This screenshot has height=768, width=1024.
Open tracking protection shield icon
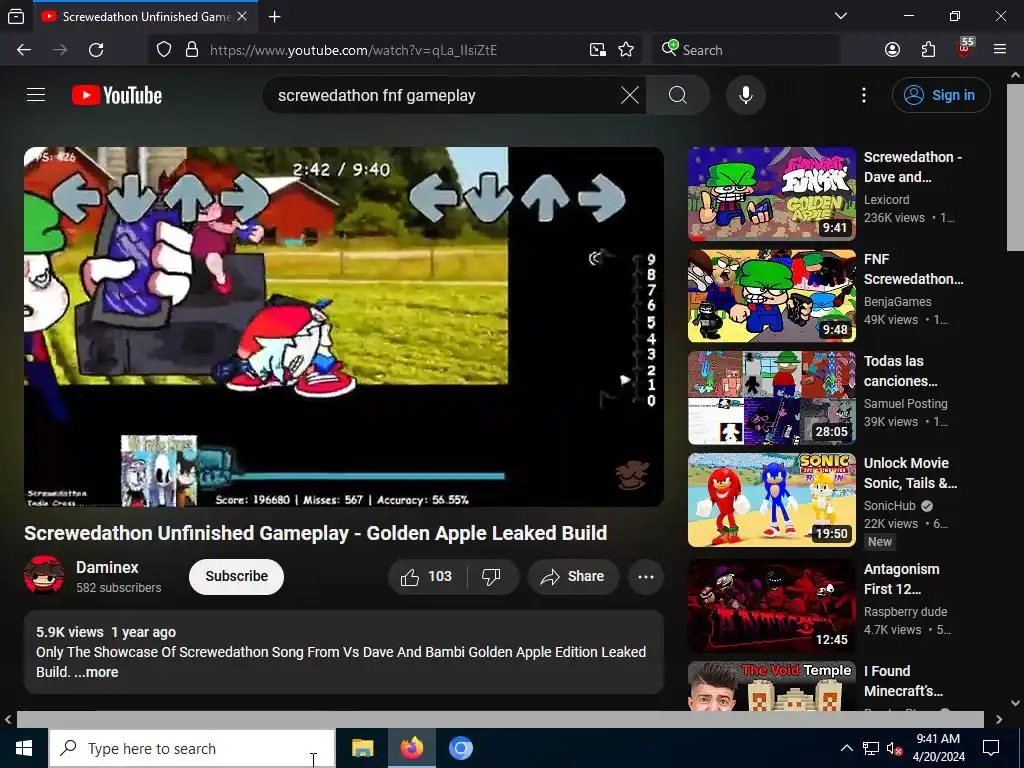coord(164,50)
